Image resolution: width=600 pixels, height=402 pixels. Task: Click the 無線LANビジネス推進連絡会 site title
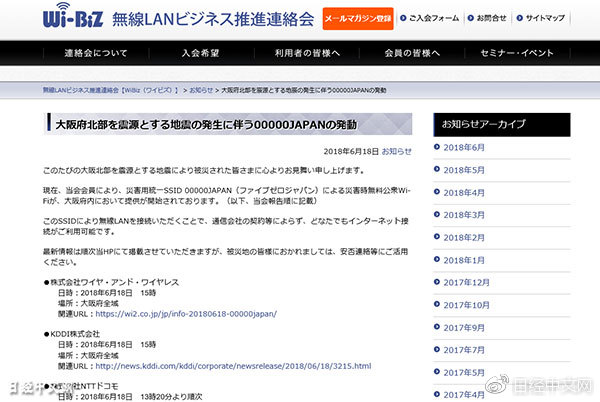click(213, 19)
